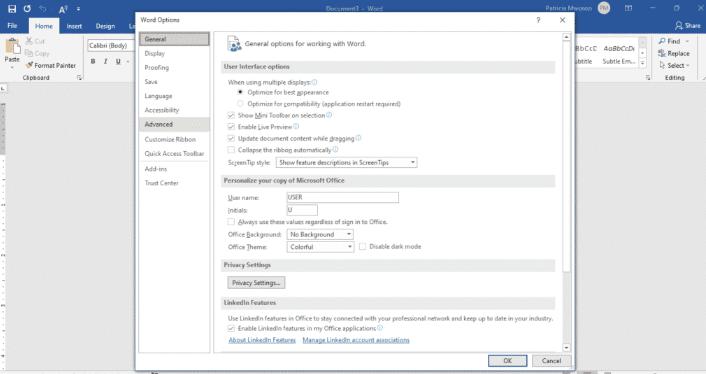706x374 pixels.
Task: Click info icon beside Collapse the ribbon automatically
Action: (335, 149)
